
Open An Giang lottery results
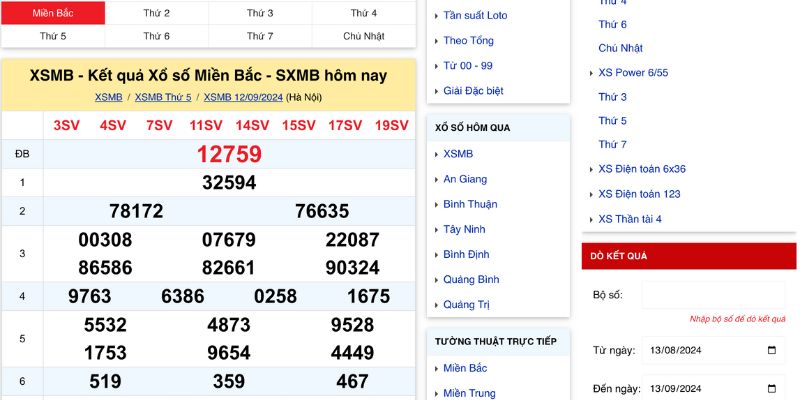[465, 179]
